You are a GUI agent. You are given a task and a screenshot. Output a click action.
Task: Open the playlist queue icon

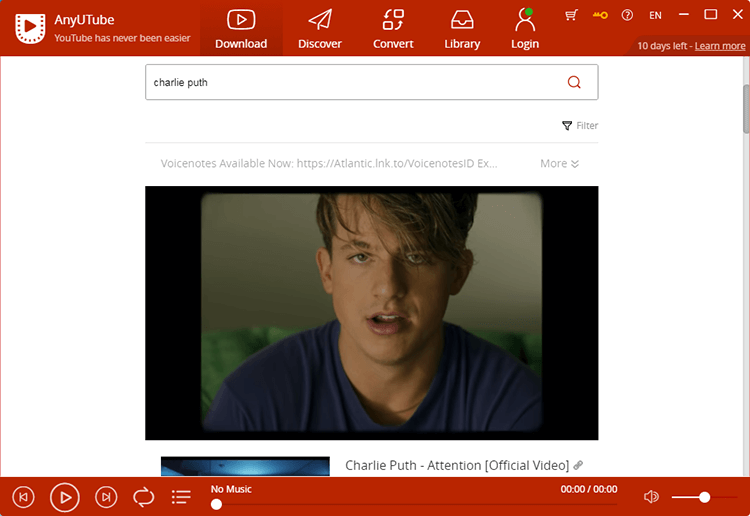pos(181,497)
